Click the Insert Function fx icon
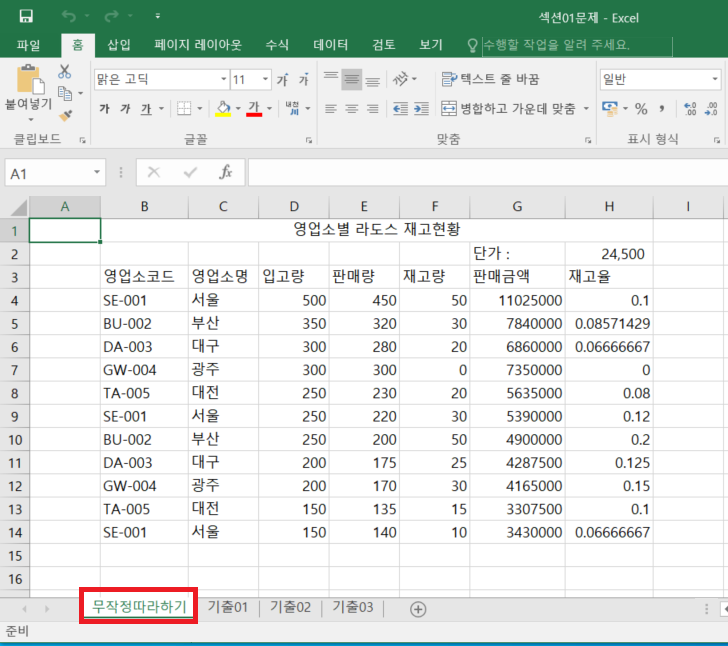Screen dimensions: 728x646 (x=226, y=172)
